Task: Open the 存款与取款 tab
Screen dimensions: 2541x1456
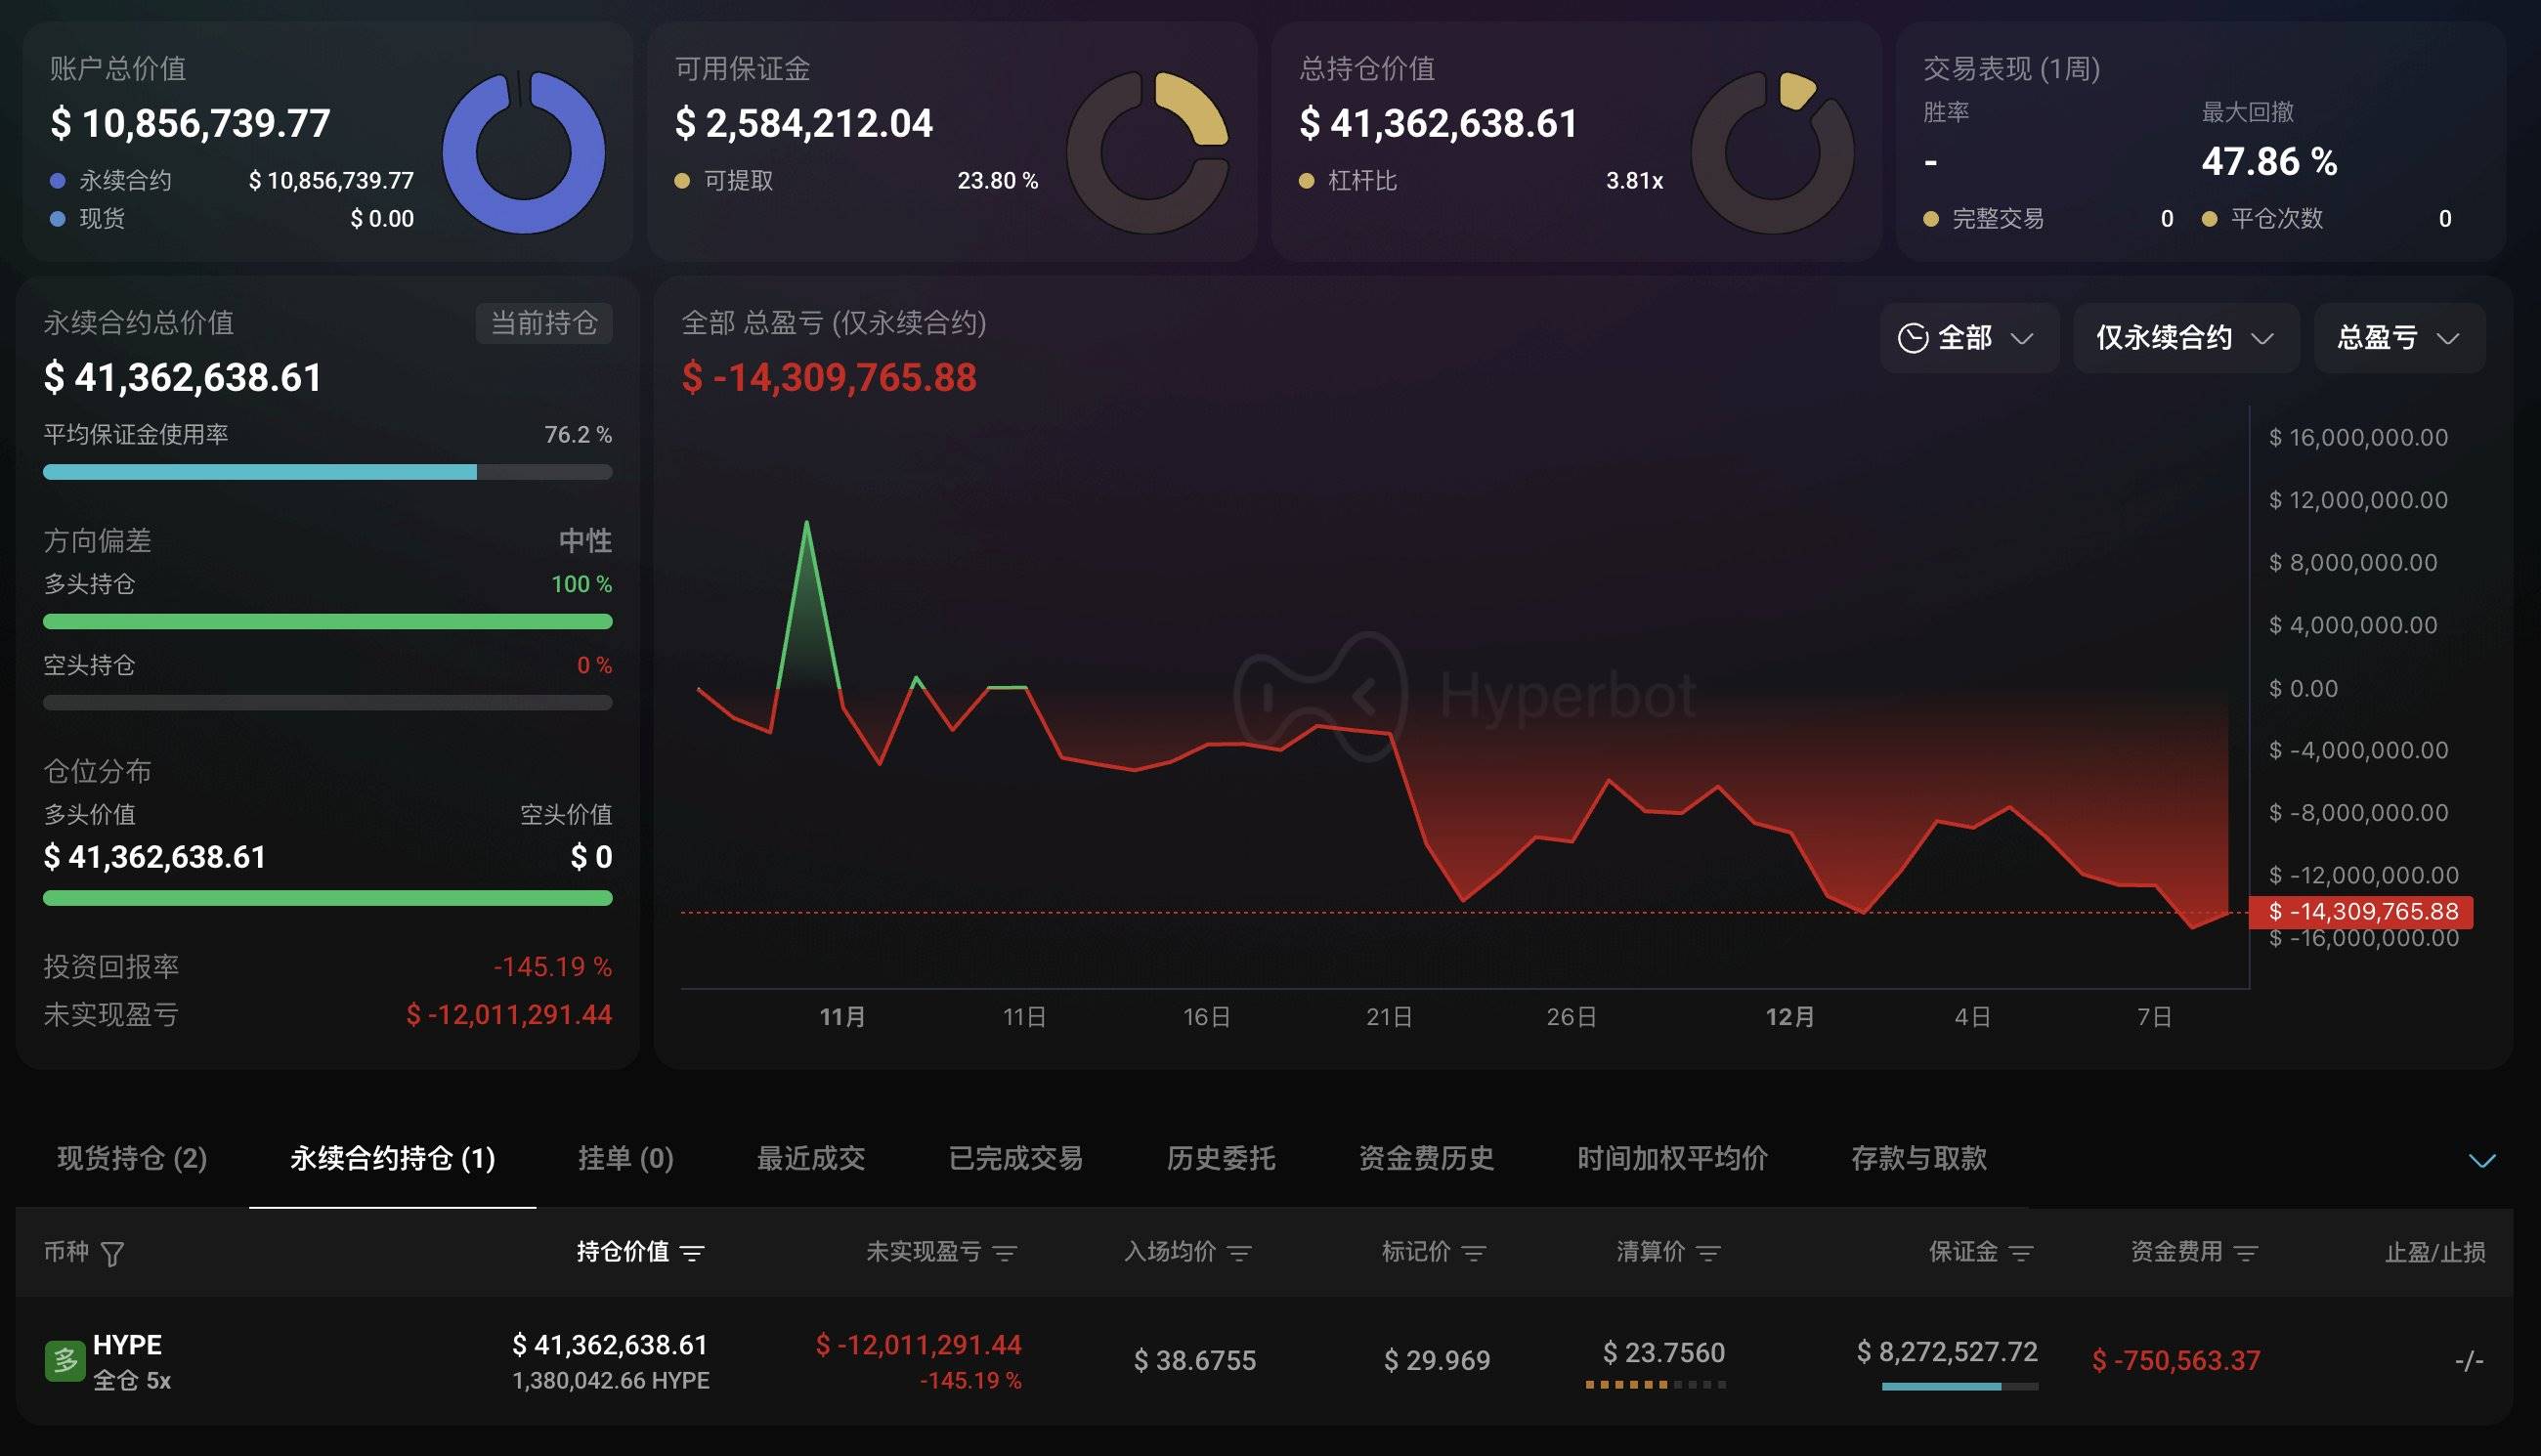Action: (1917, 1158)
